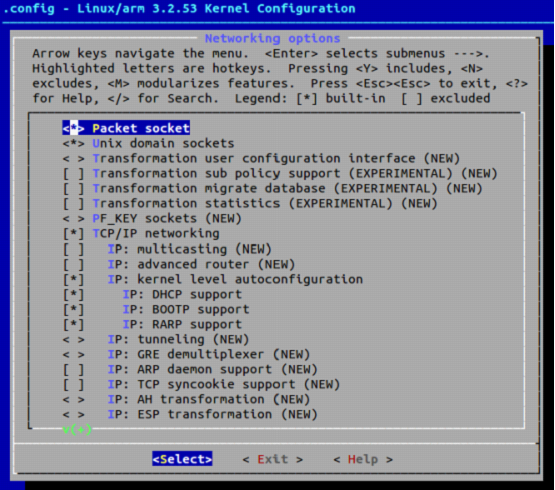Viewport: 555px width, 490px height.
Task: Click the Networking options menu title
Action: [x=273, y=38]
